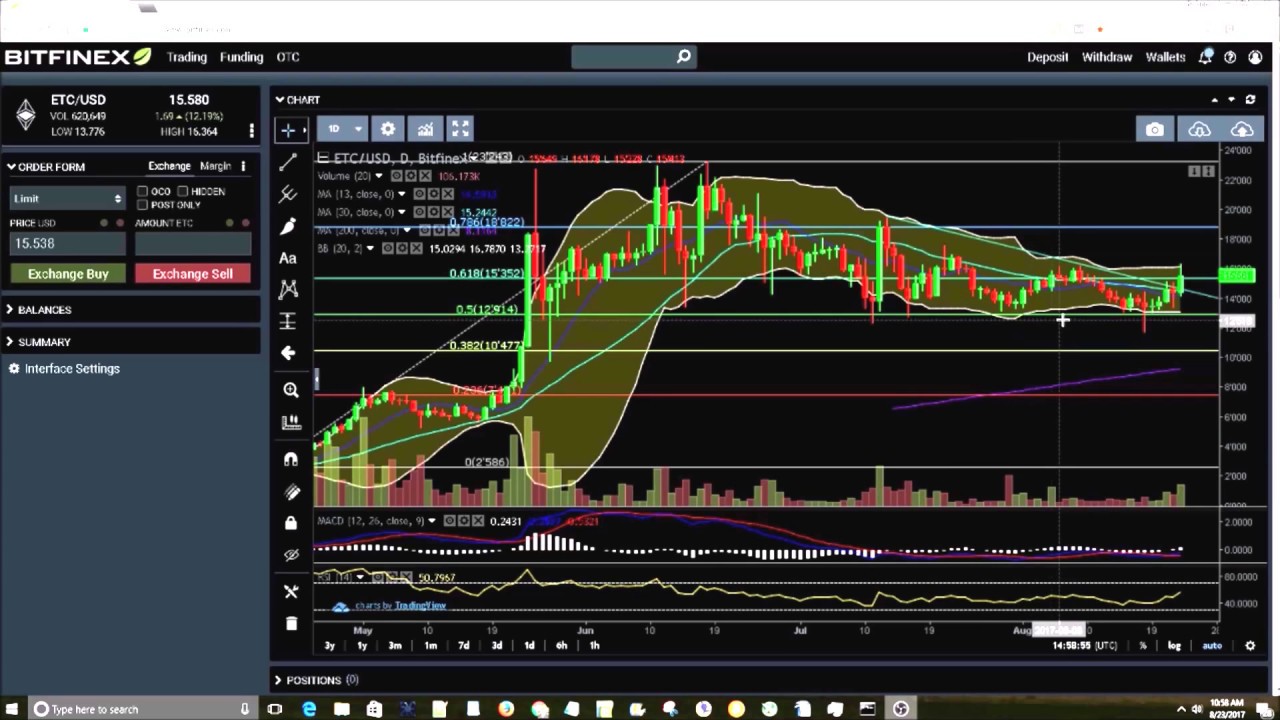Viewport: 1280px width, 720px height.
Task: Select the Aa text annotation tool
Action: [288, 258]
